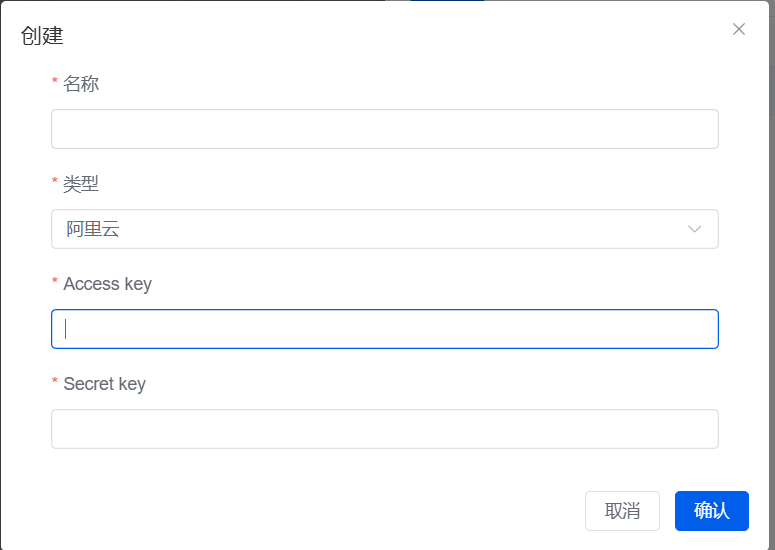
Task: Click the 创建 dialog title
Action: pyautogui.click(x=42, y=36)
